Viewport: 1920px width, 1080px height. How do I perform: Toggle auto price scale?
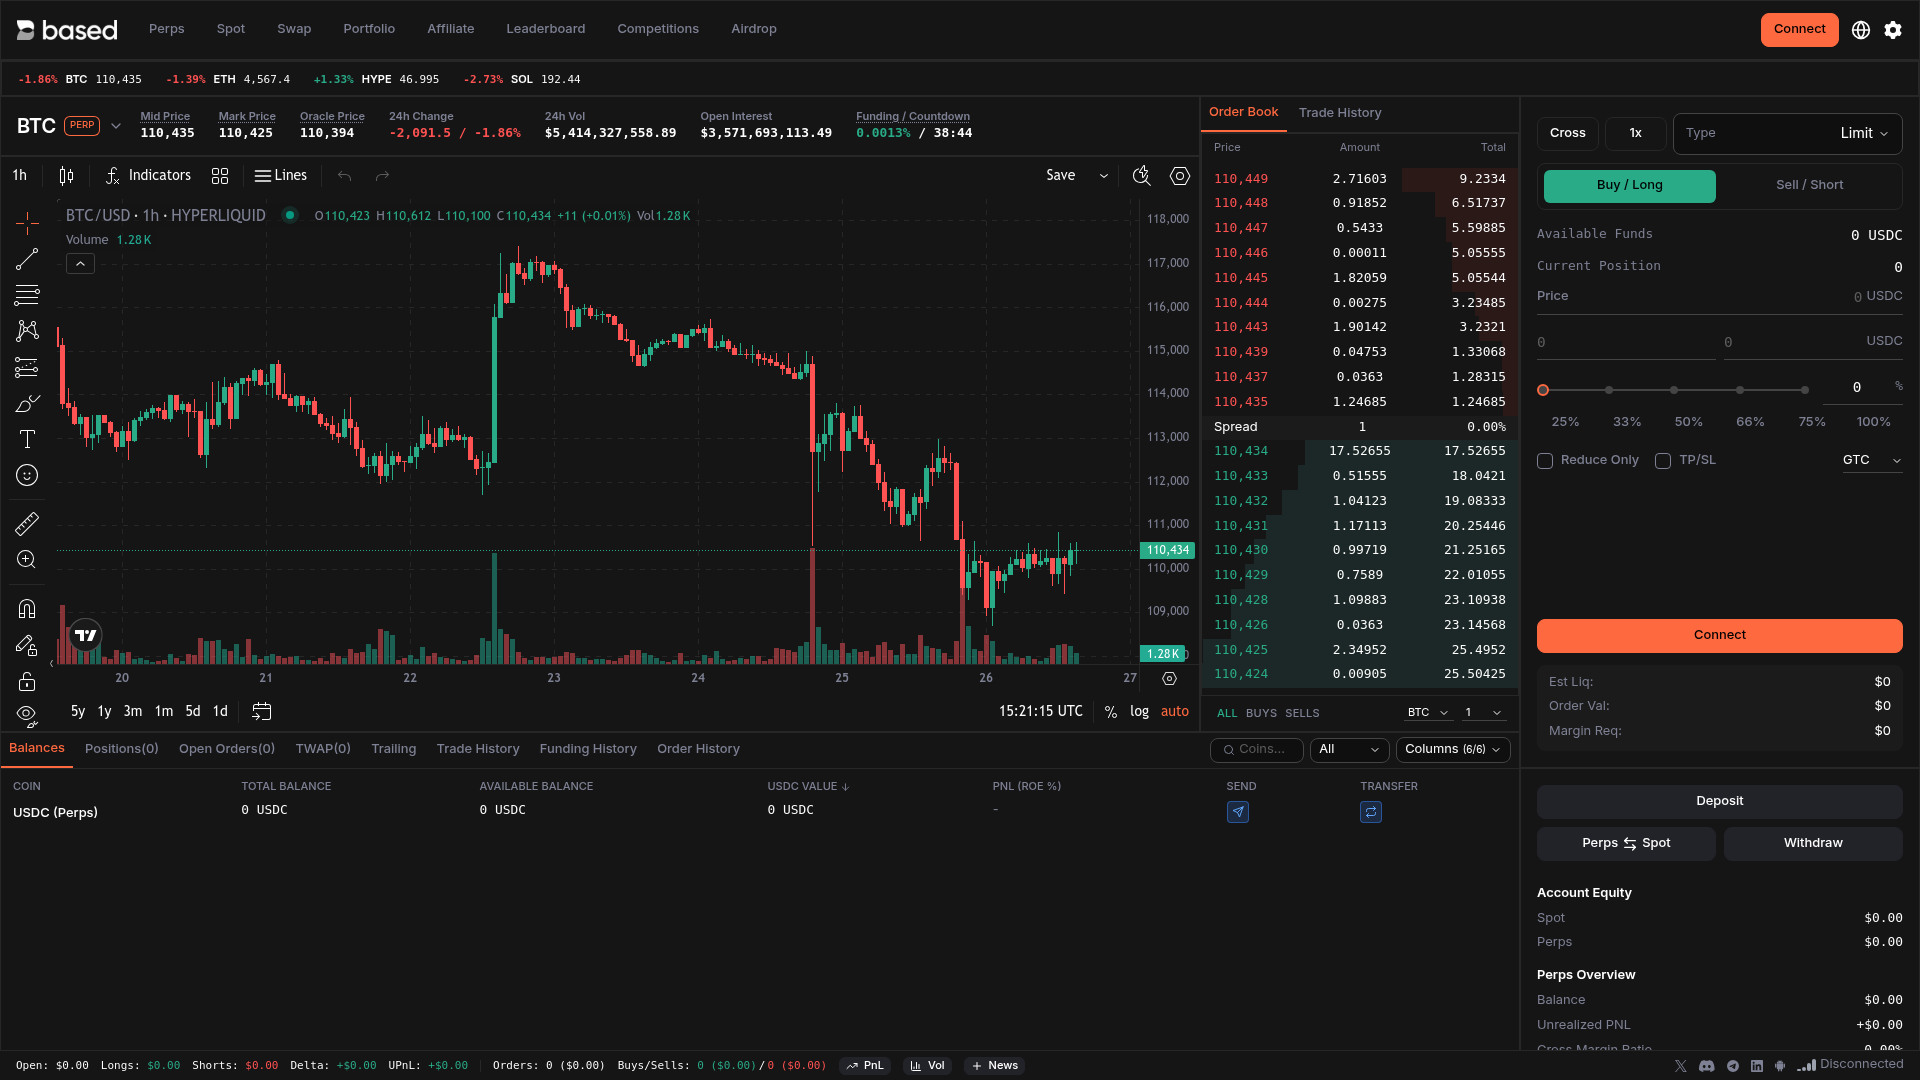[1174, 712]
